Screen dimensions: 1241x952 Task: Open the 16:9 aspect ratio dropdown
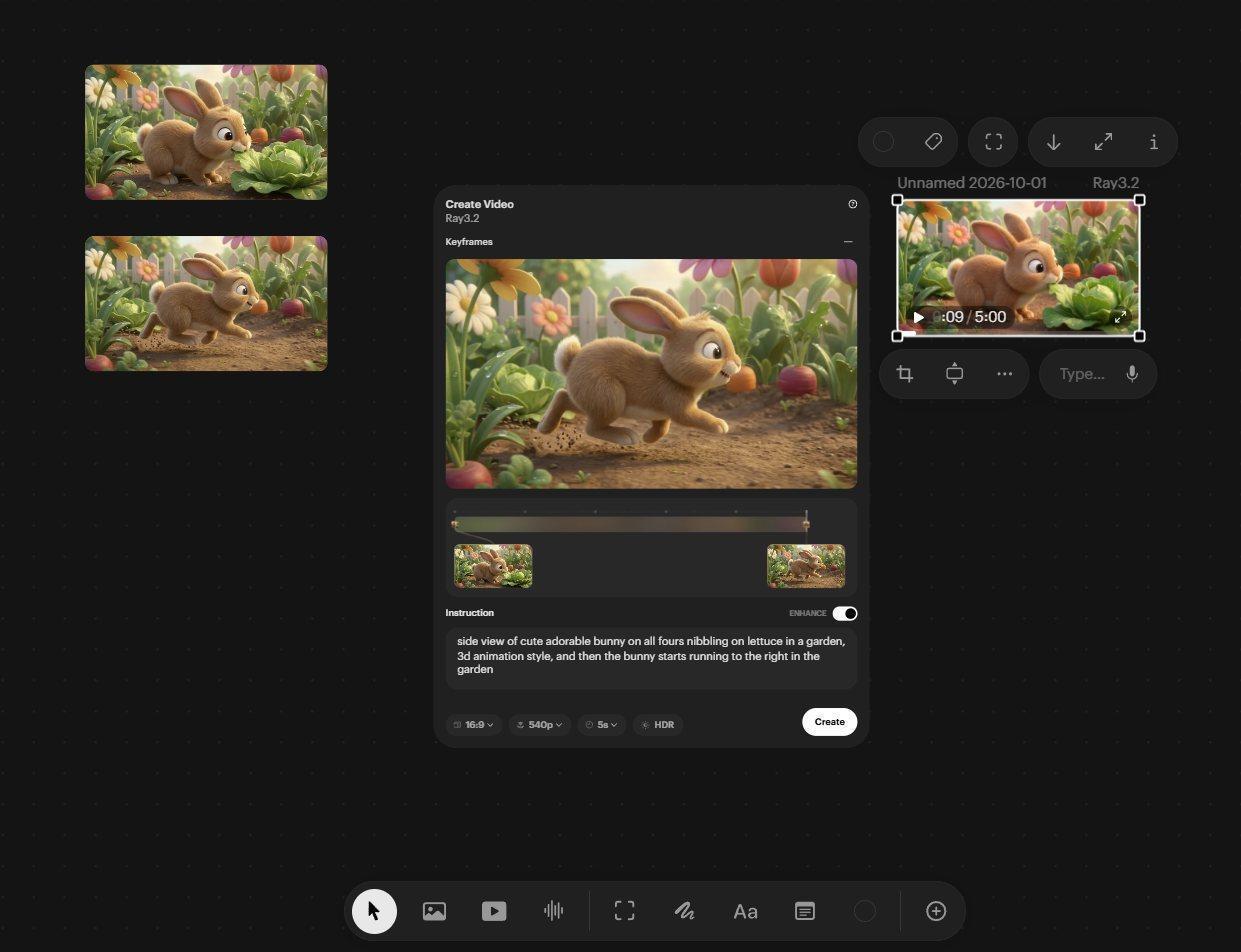point(474,725)
